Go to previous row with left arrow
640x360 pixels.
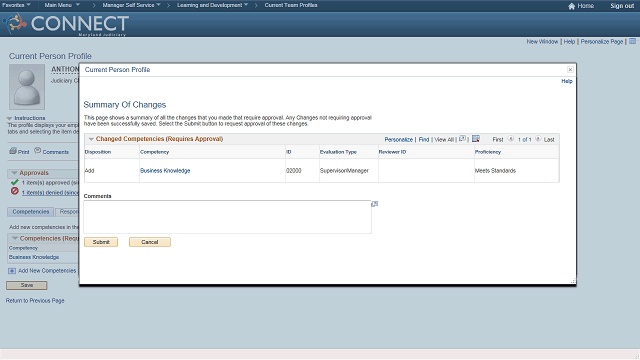(511, 139)
